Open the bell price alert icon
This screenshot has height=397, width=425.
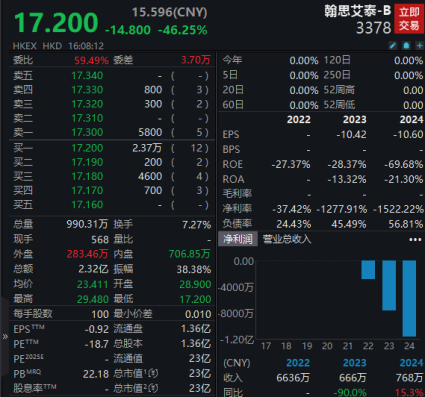[406, 46]
